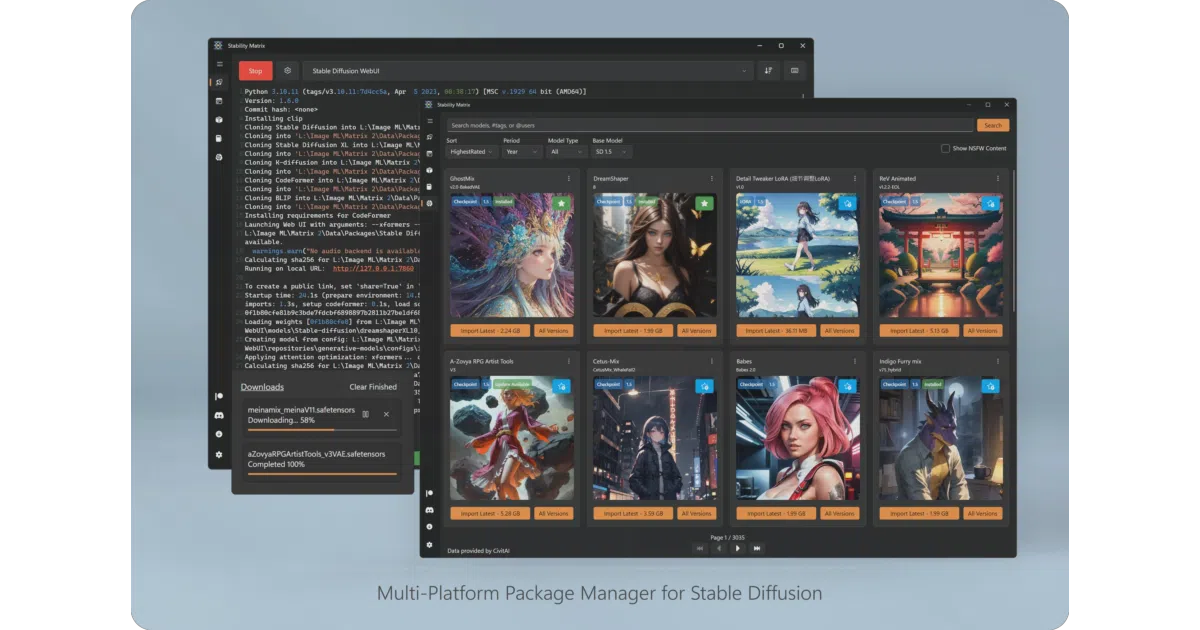Open Packages icon in front window sidebar

pos(430,153)
